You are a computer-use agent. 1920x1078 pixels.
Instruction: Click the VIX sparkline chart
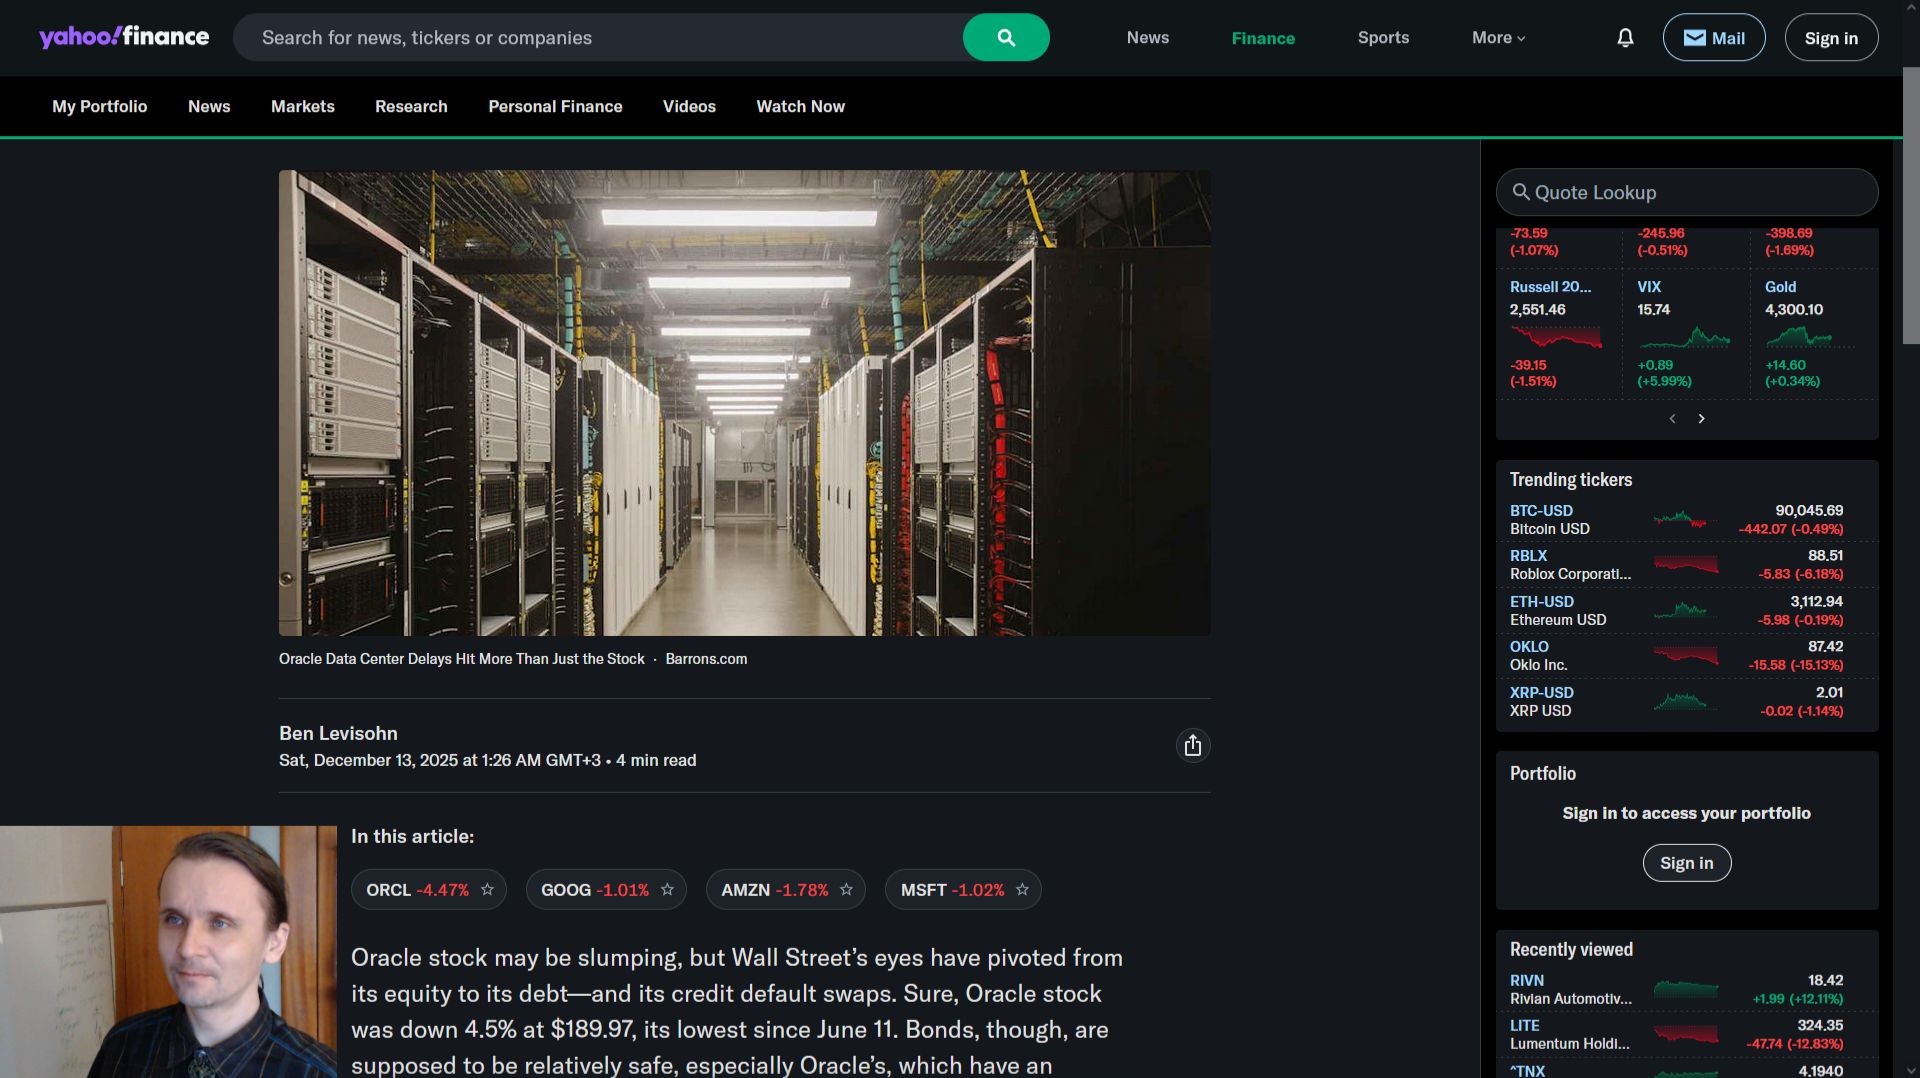tap(1684, 338)
